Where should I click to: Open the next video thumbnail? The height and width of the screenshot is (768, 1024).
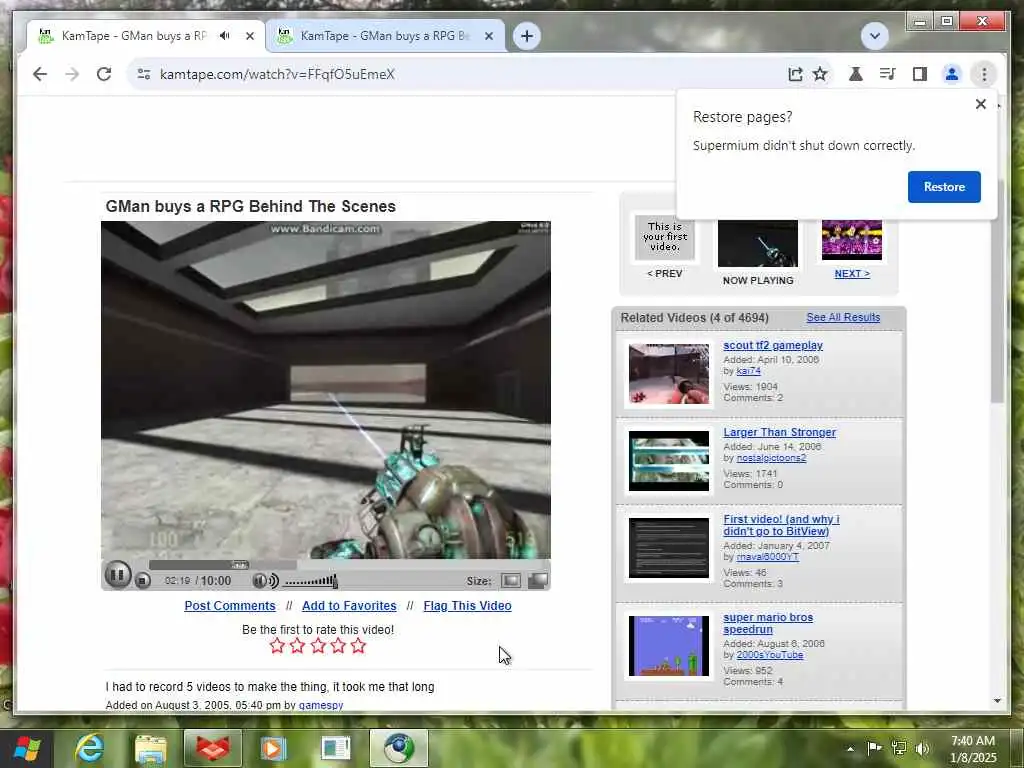(852, 240)
